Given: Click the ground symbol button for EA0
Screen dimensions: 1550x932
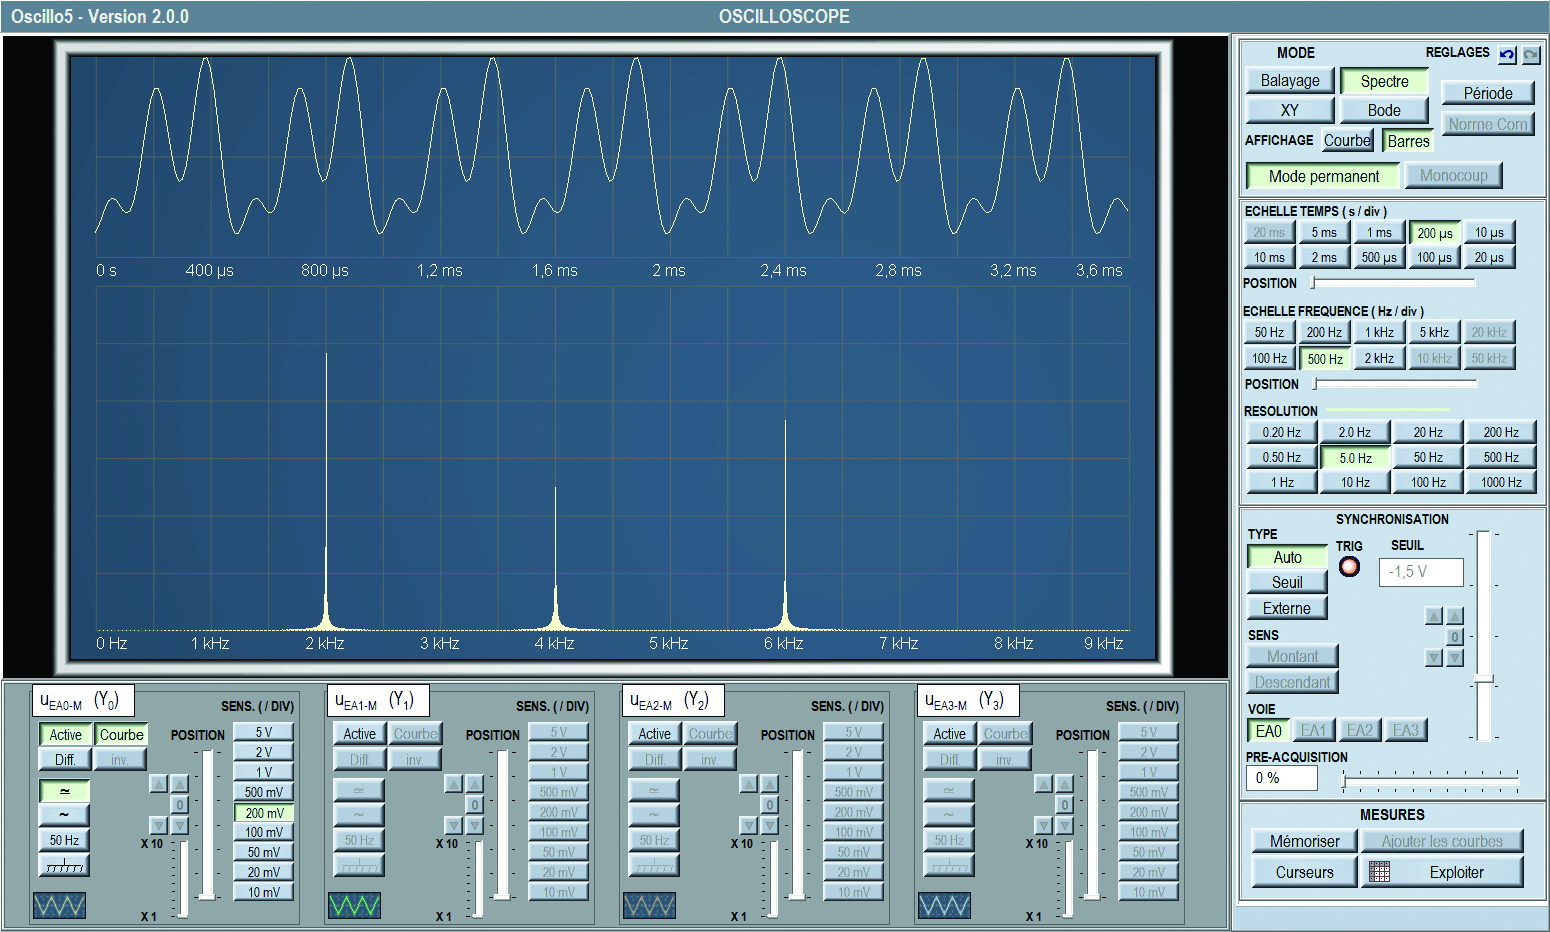Looking at the screenshot, I should click(64, 865).
